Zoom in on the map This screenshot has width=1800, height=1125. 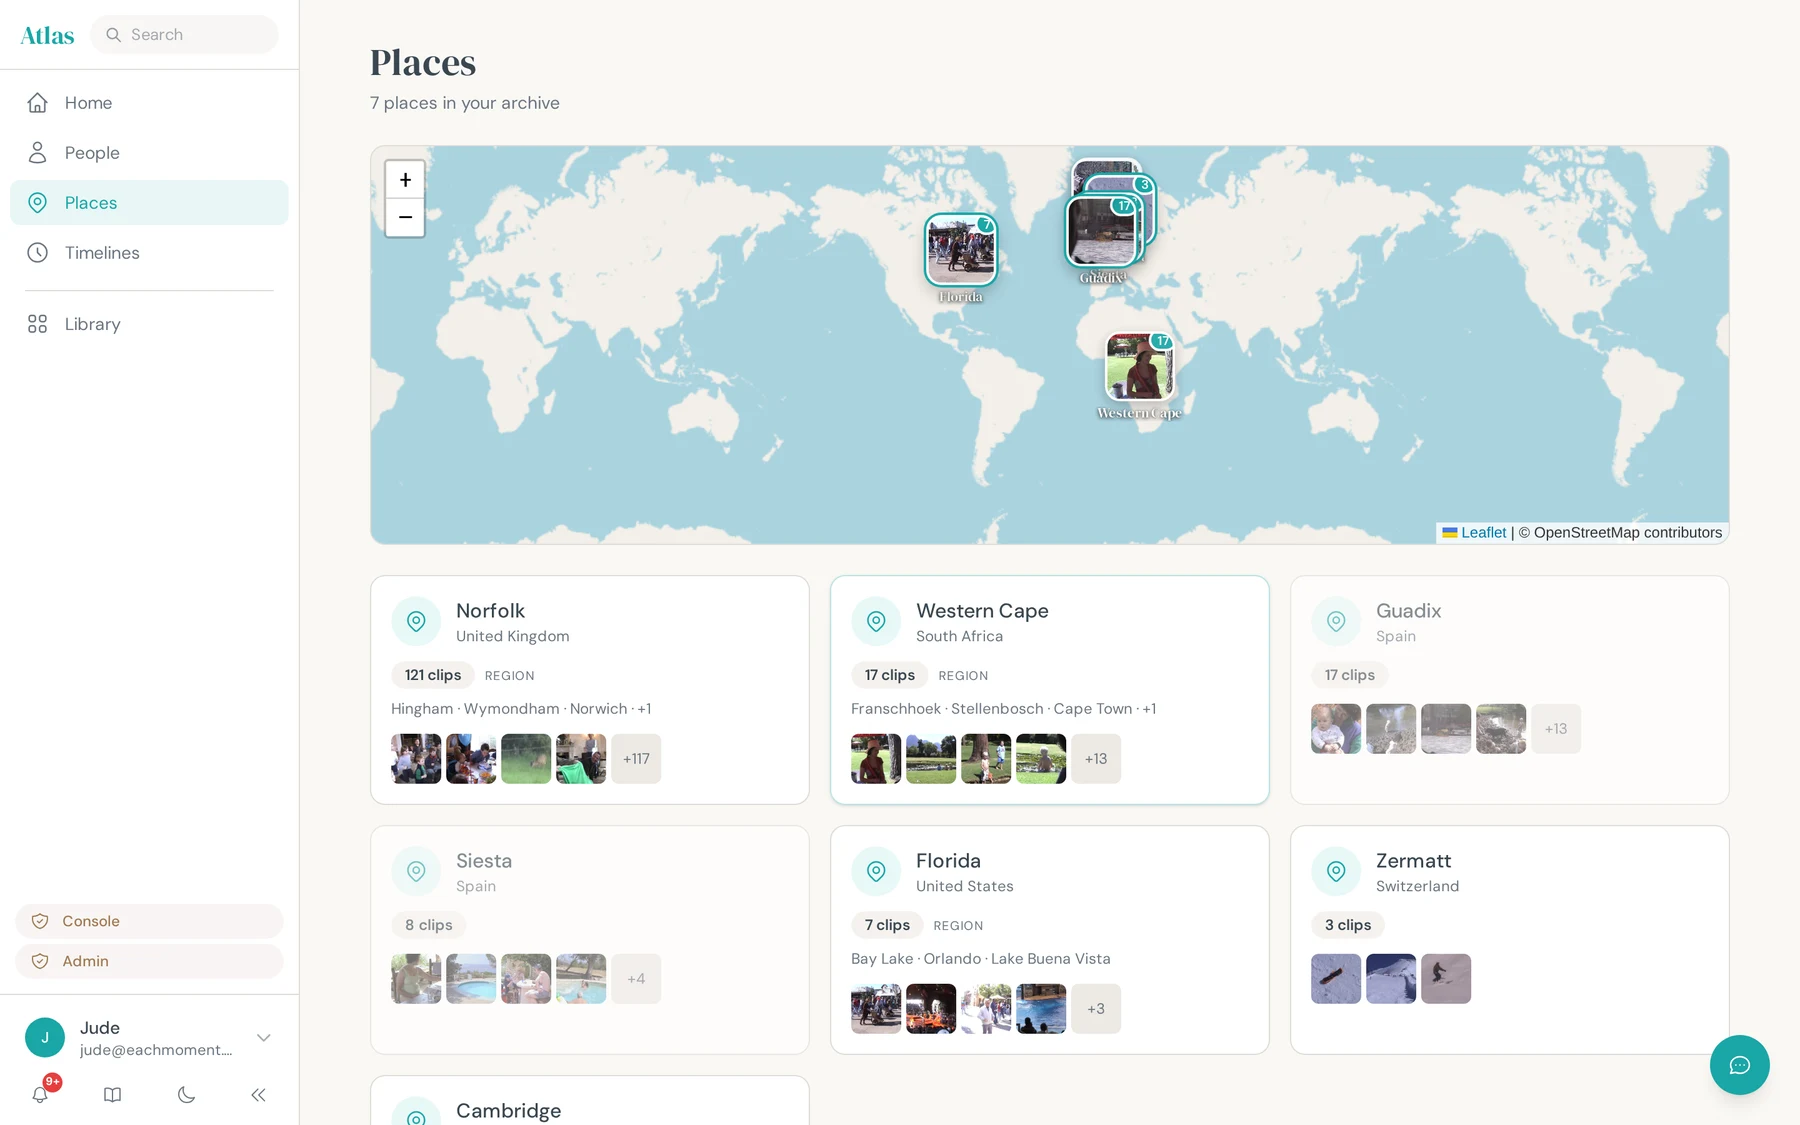coord(405,180)
